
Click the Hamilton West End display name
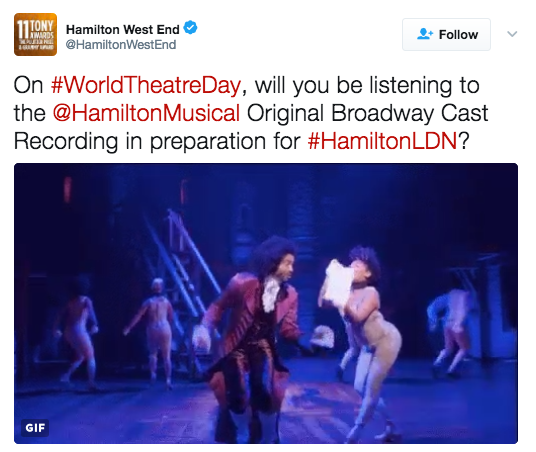click(x=123, y=29)
